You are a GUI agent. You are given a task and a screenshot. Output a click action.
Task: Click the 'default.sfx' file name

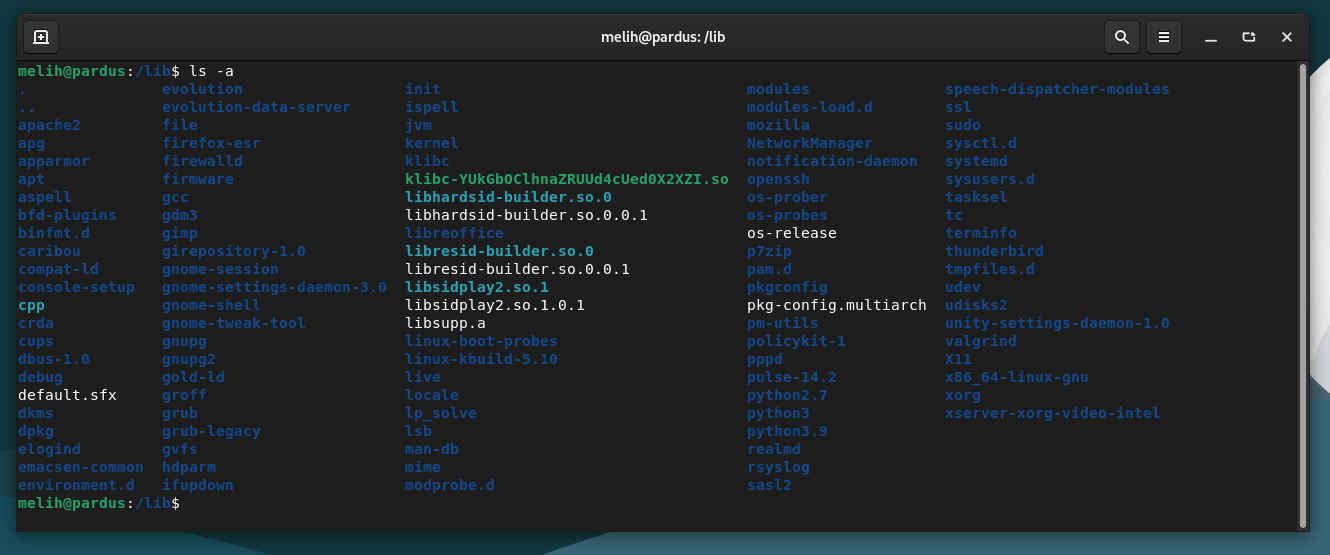tap(67, 395)
